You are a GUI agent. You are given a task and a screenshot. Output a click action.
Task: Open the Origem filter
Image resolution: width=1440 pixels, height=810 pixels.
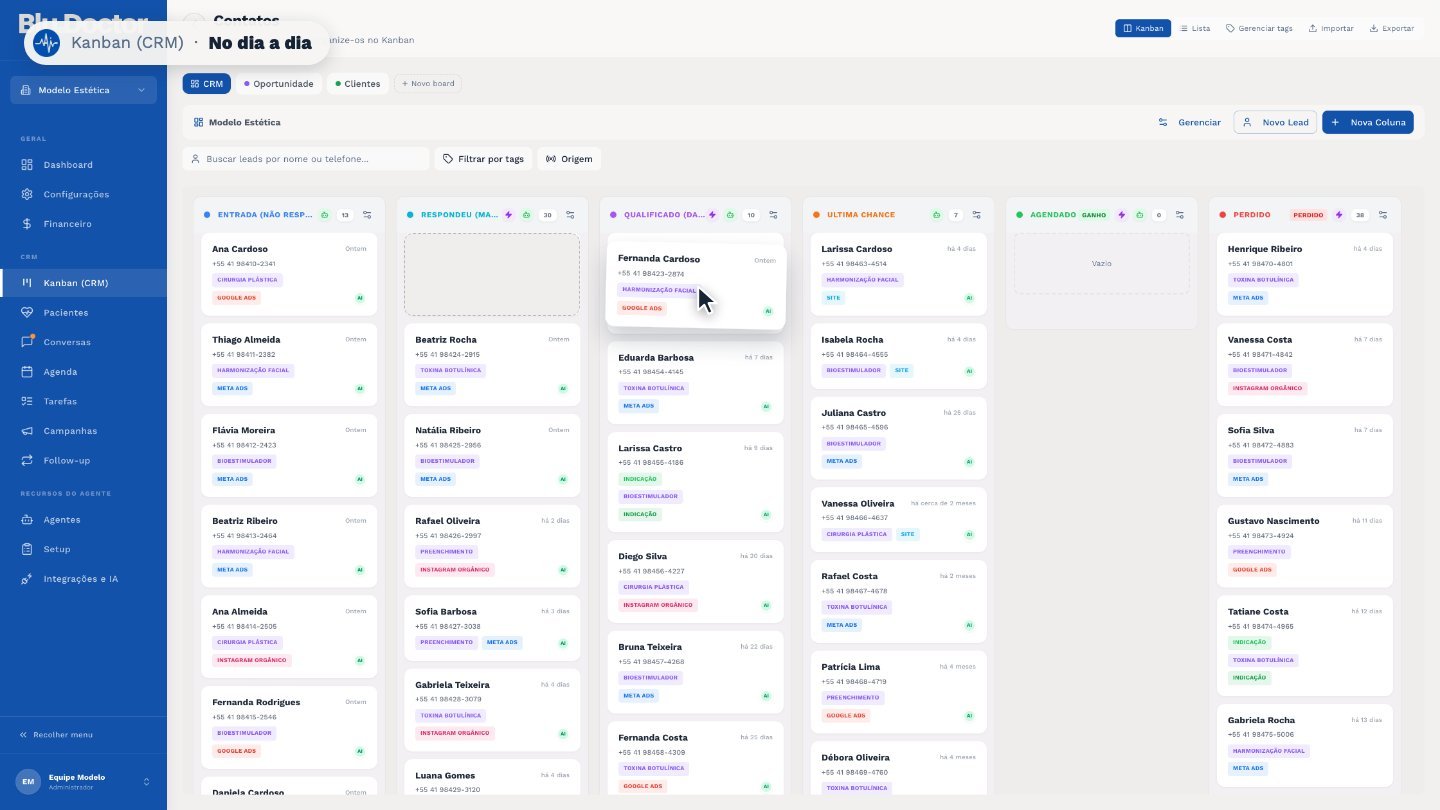tap(569, 159)
